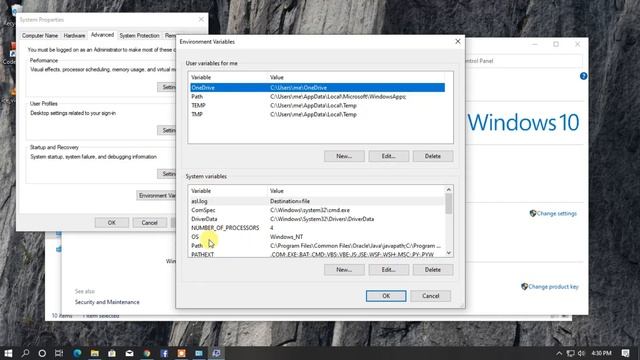Image resolution: width=640 pixels, height=360 pixels.
Task: Open Cortana circle icon on taskbar
Action: pos(42,353)
